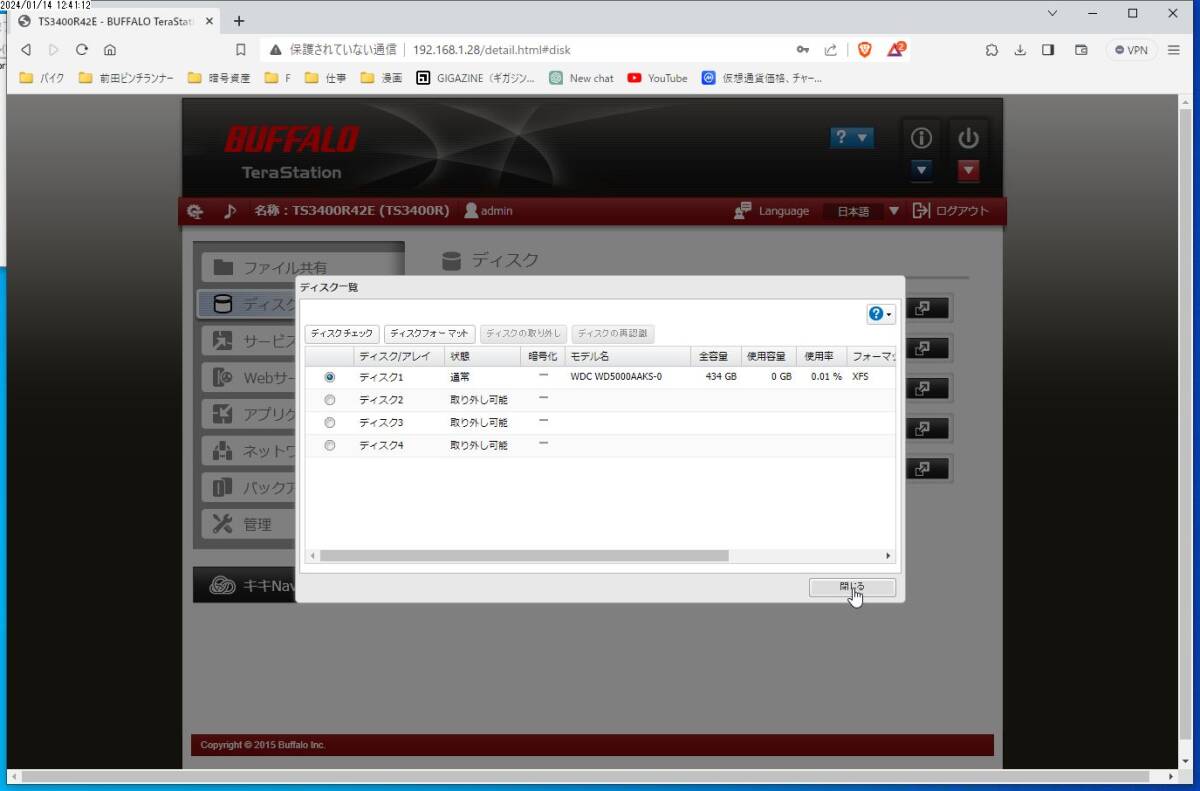This screenshot has height=791, width=1200.
Task: Open the saved passwords key icon
Action: (803, 50)
